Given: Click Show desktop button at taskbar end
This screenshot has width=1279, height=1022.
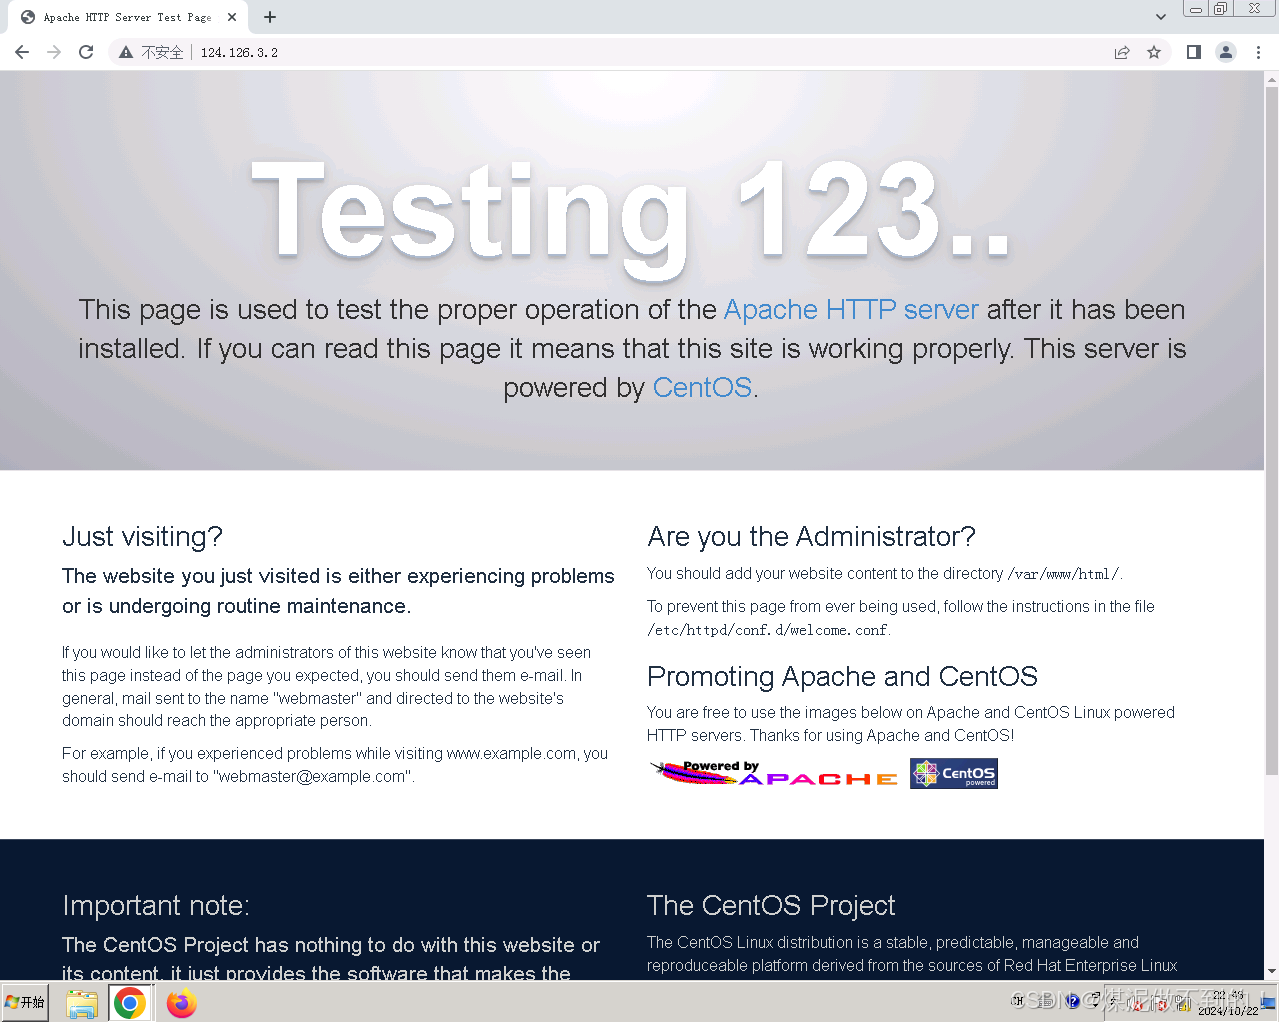Looking at the screenshot, I should [1269, 1003].
